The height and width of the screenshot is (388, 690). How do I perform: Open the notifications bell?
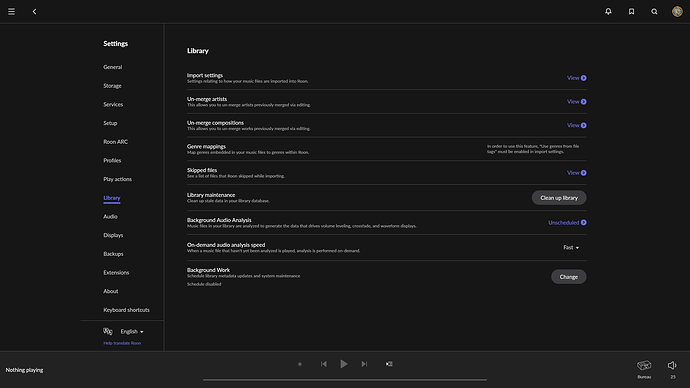pyautogui.click(x=608, y=11)
